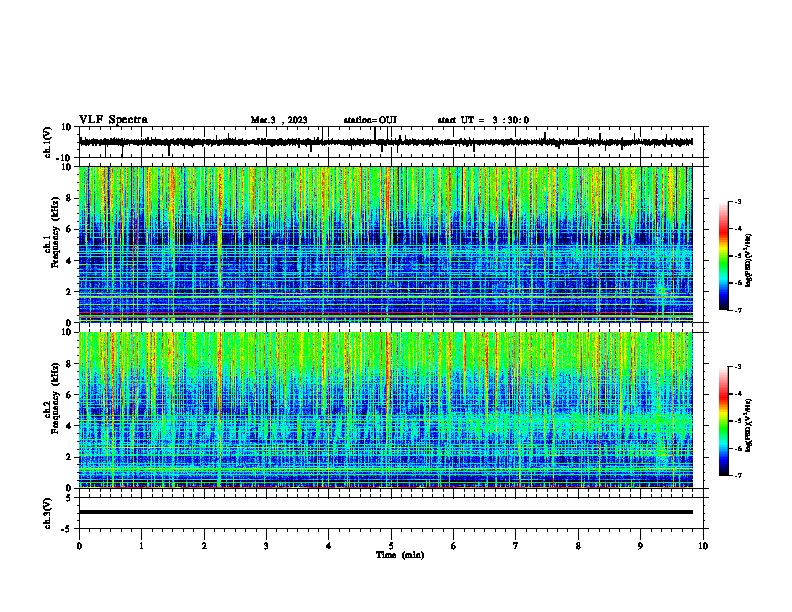Image resolution: width=792 pixels, height=612 pixels.
Task: Click time axis tick label "7"
Action: point(516,546)
